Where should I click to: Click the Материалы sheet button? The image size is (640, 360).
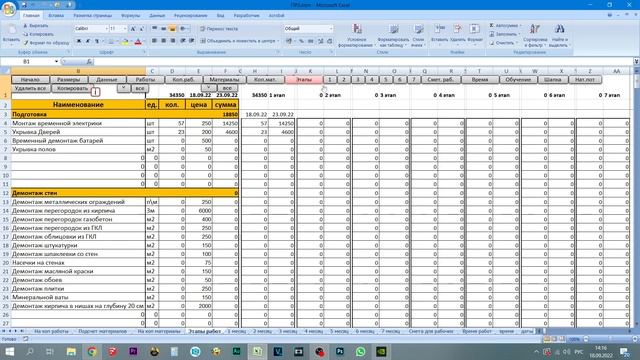click(224, 80)
